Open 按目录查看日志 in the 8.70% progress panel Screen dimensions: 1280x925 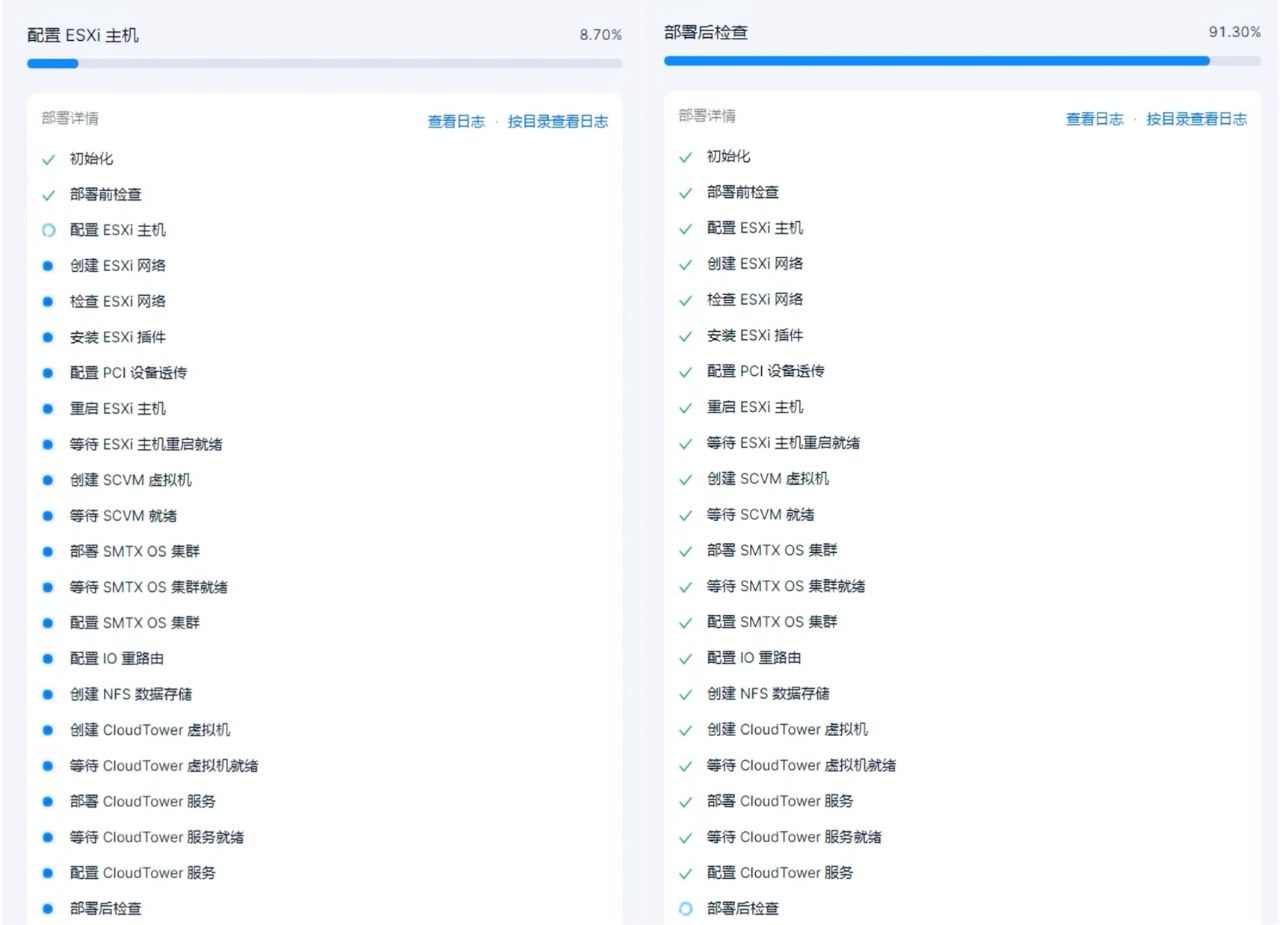pyautogui.click(x=557, y=122)
